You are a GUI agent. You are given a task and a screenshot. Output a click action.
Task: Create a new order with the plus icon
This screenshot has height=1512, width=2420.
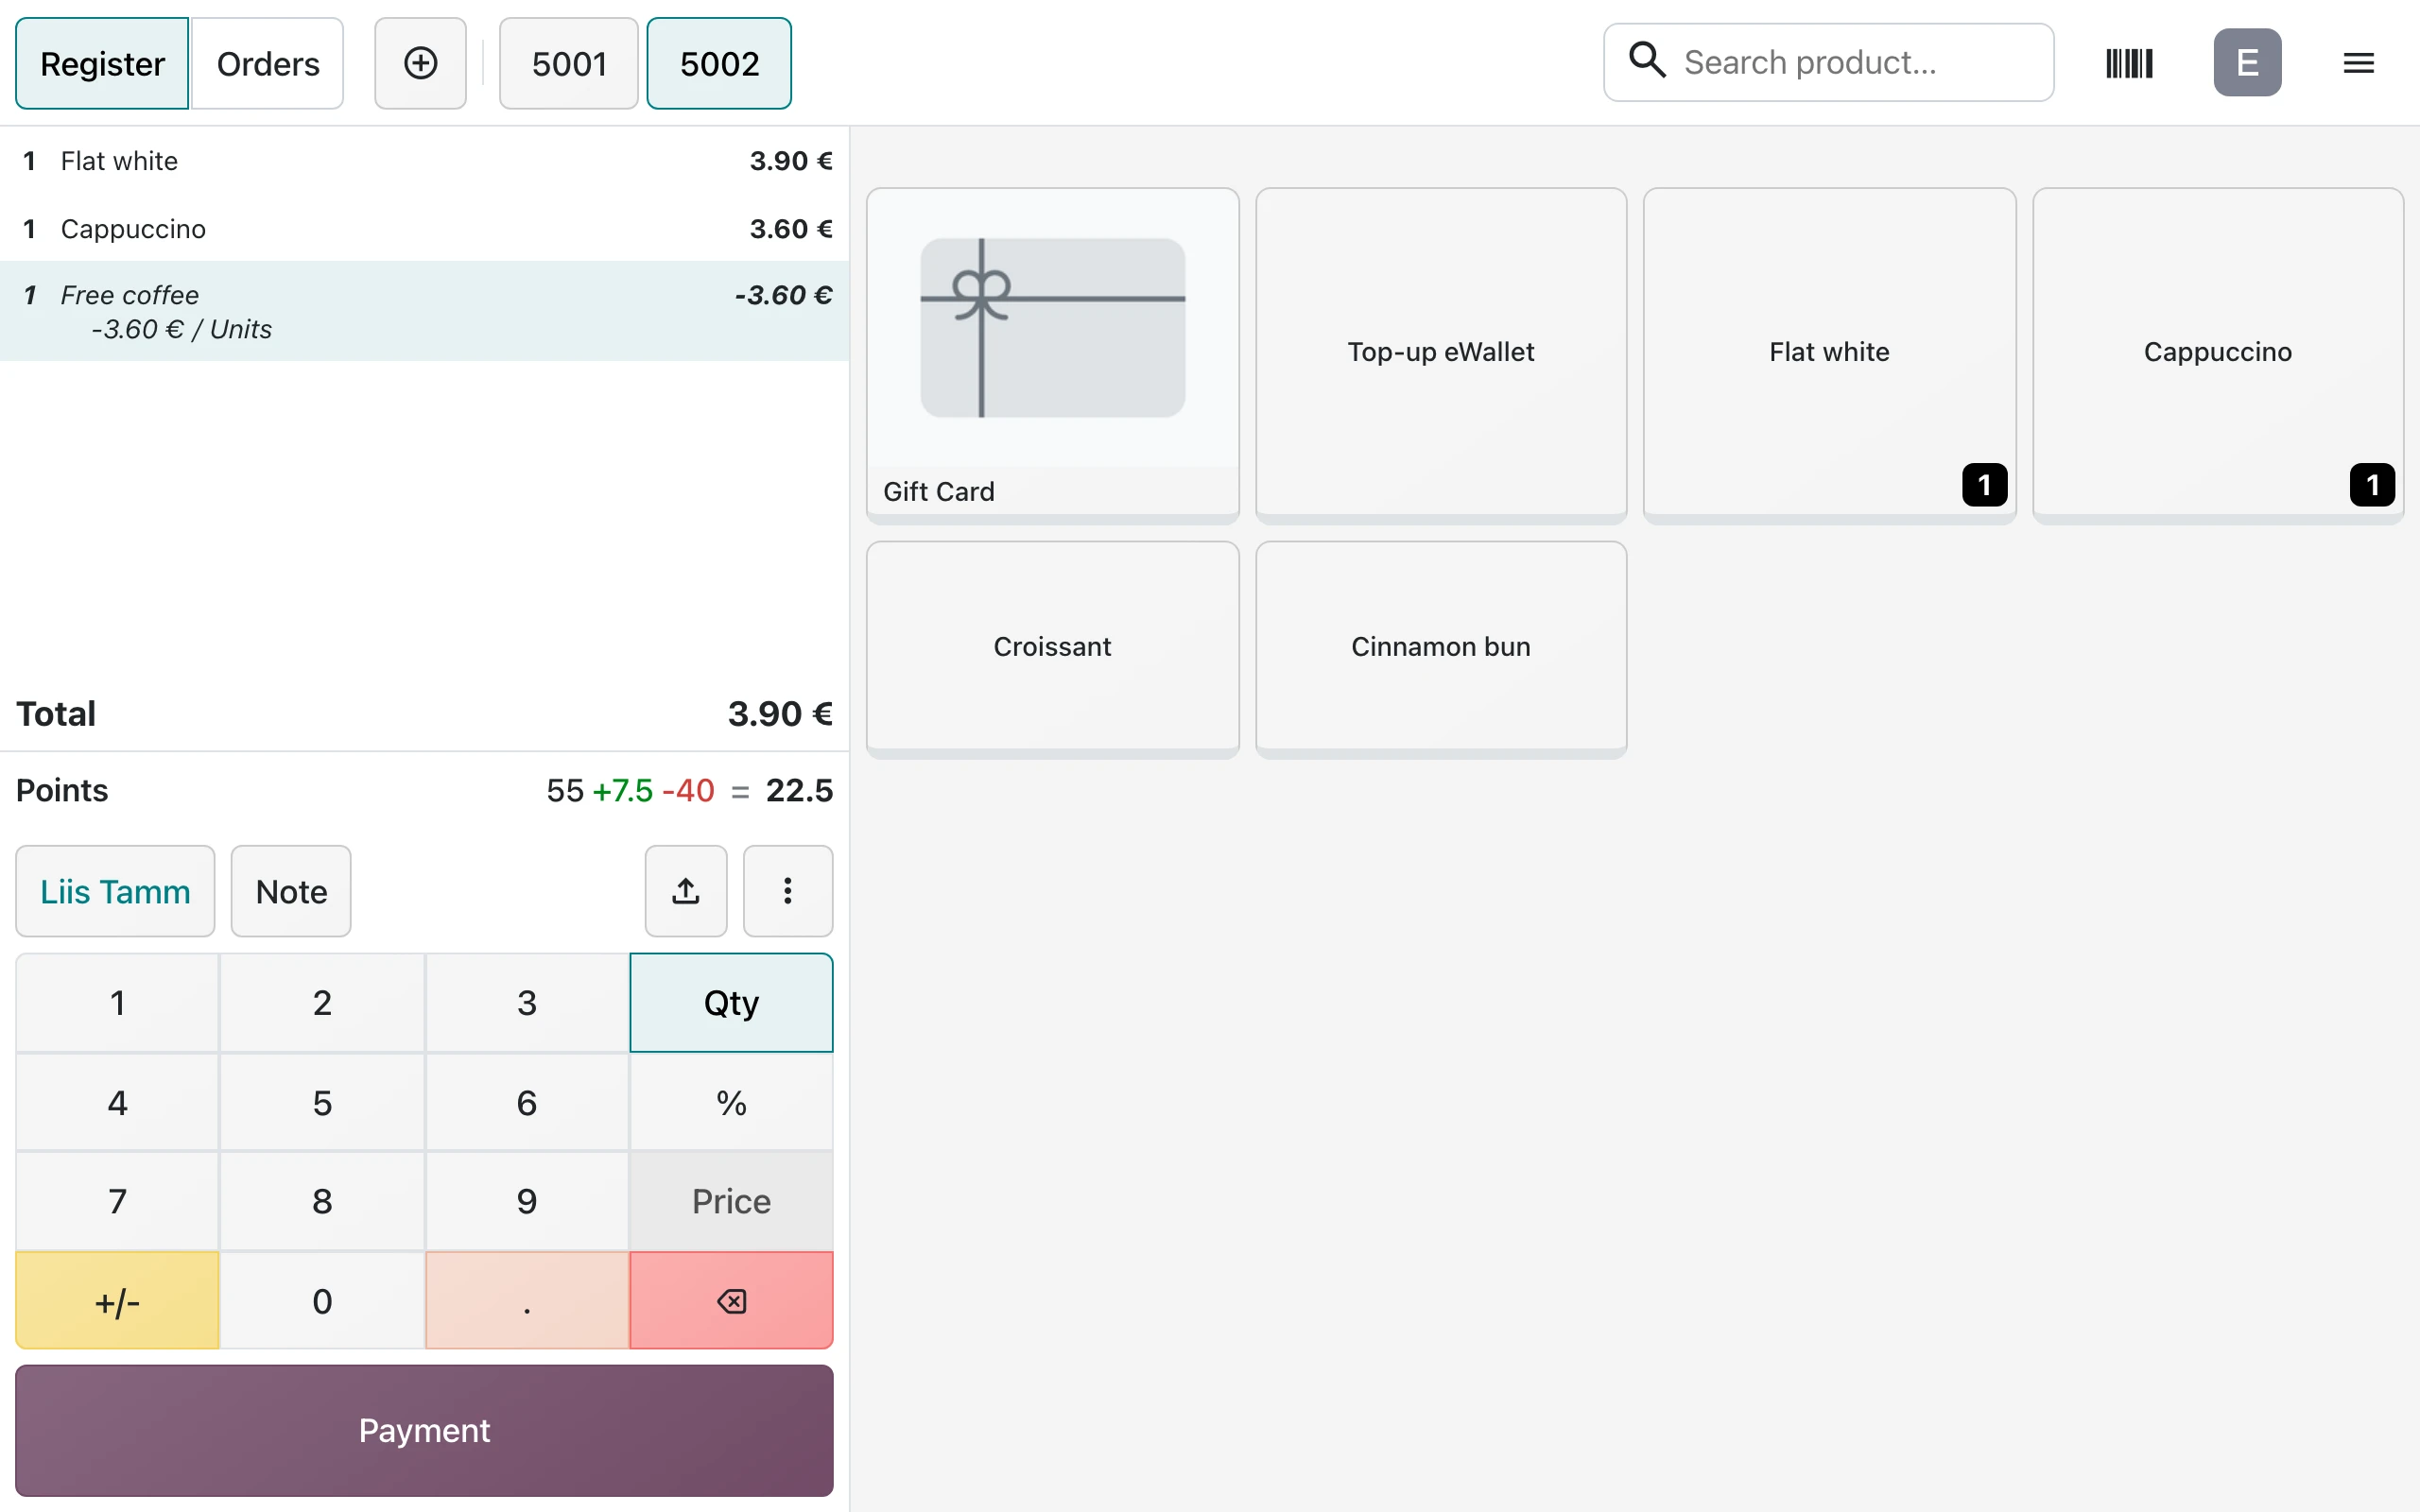click(420, 63)
